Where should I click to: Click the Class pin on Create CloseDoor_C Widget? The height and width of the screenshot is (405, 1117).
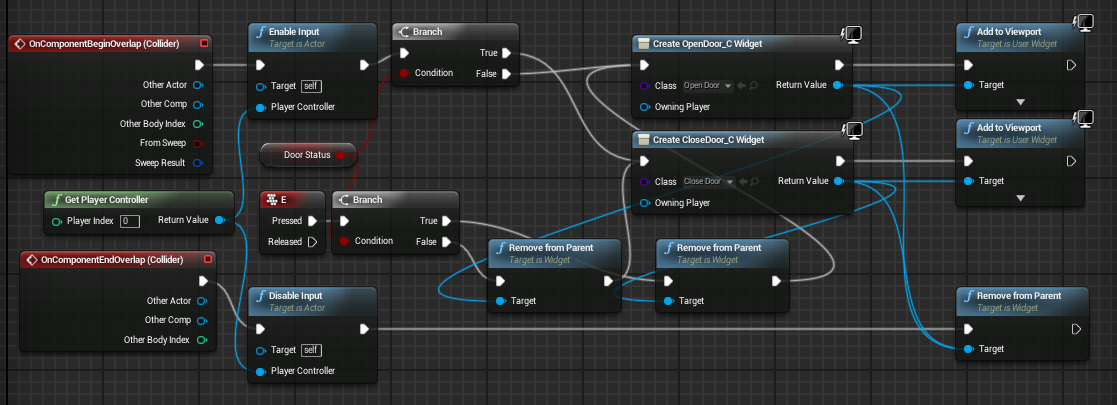point(644,182)
